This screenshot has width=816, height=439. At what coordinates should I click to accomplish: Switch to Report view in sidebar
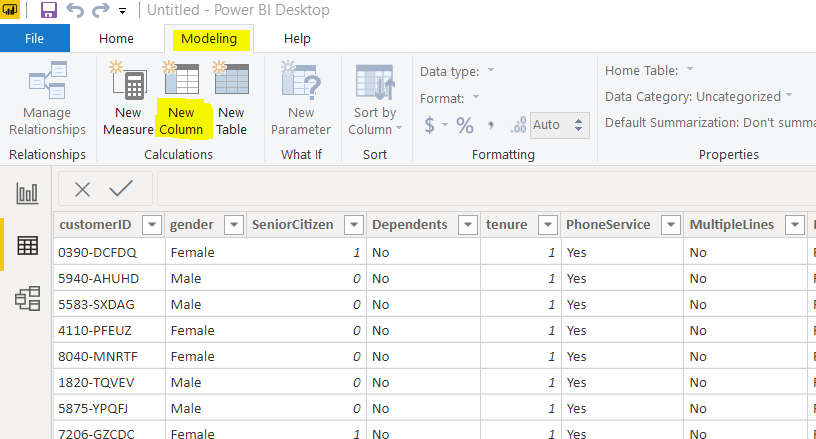point(27,193)
